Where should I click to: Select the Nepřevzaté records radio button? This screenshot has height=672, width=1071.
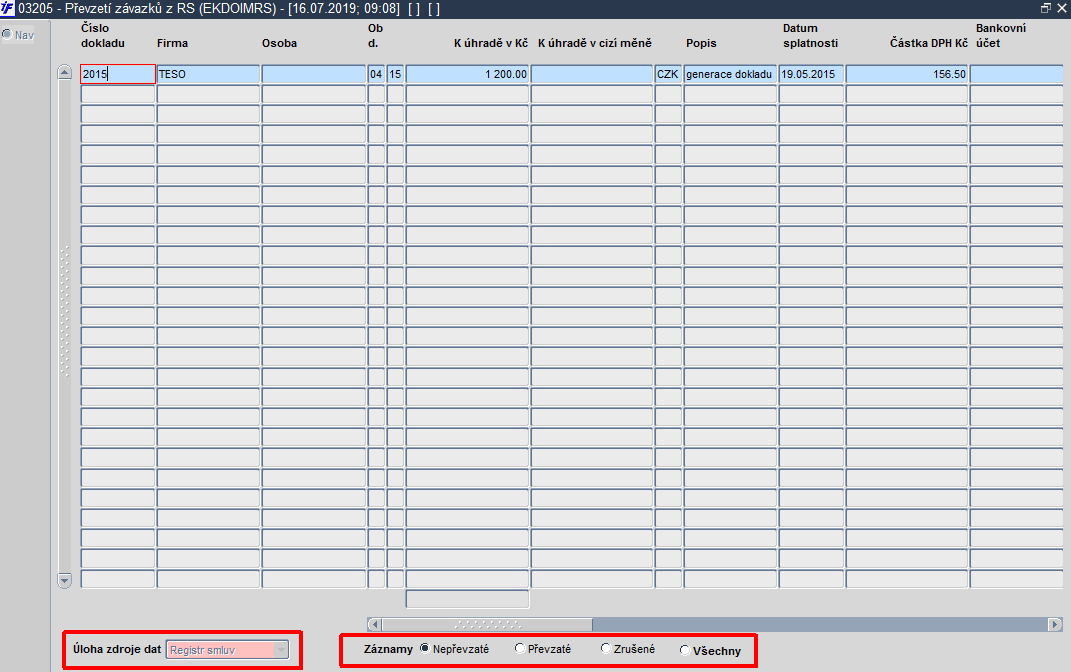(x=425, y=648)
